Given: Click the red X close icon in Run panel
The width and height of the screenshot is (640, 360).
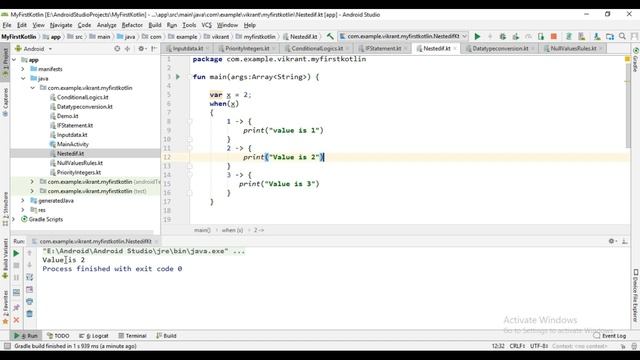Looking at the screenshot, I should [16, 320].
